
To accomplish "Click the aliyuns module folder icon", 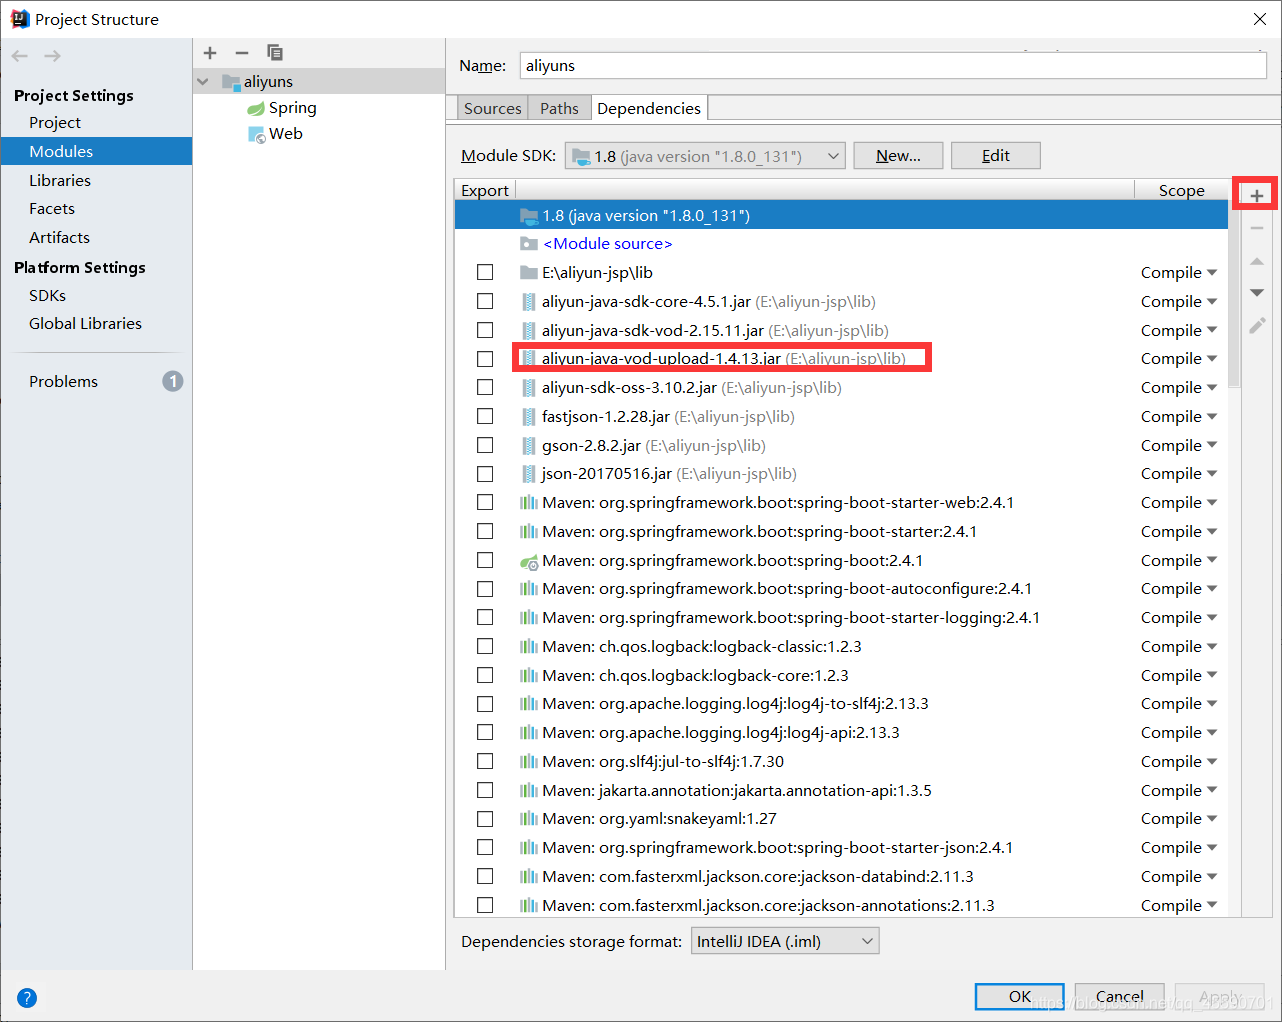I will tap(231, 82).
